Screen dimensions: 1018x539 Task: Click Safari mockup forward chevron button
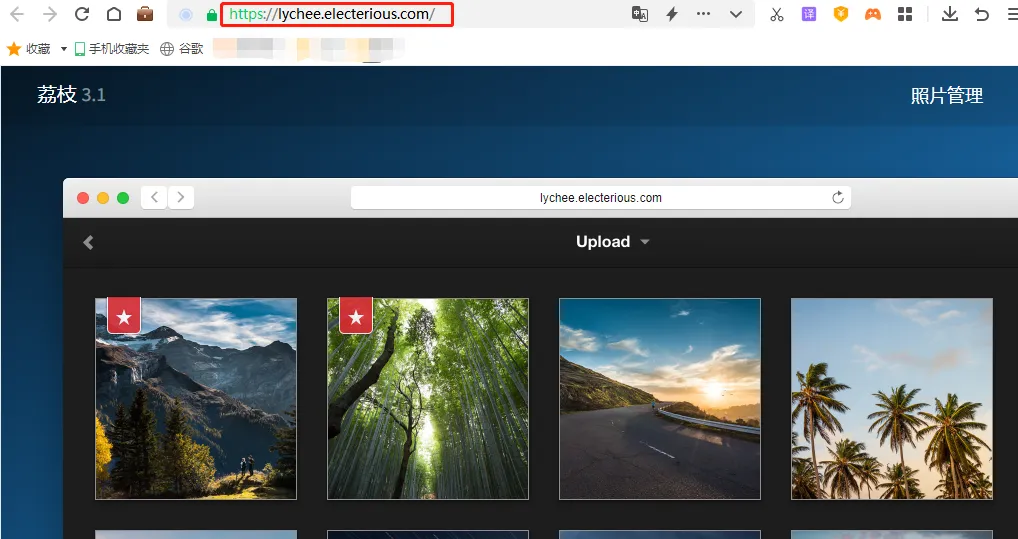click(x=181, y=197)
